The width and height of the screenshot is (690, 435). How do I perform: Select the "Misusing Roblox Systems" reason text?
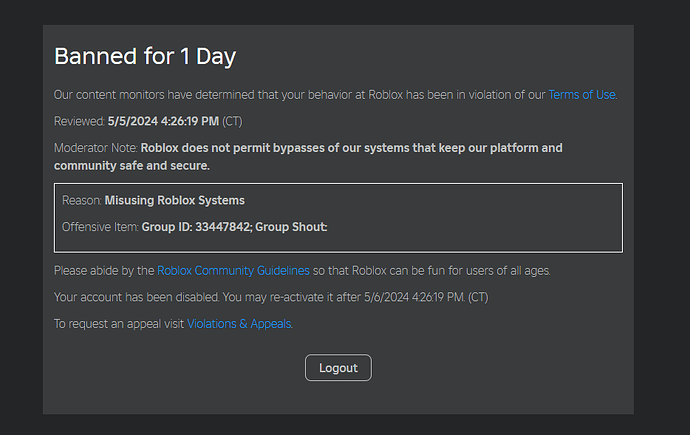point(175,201)
